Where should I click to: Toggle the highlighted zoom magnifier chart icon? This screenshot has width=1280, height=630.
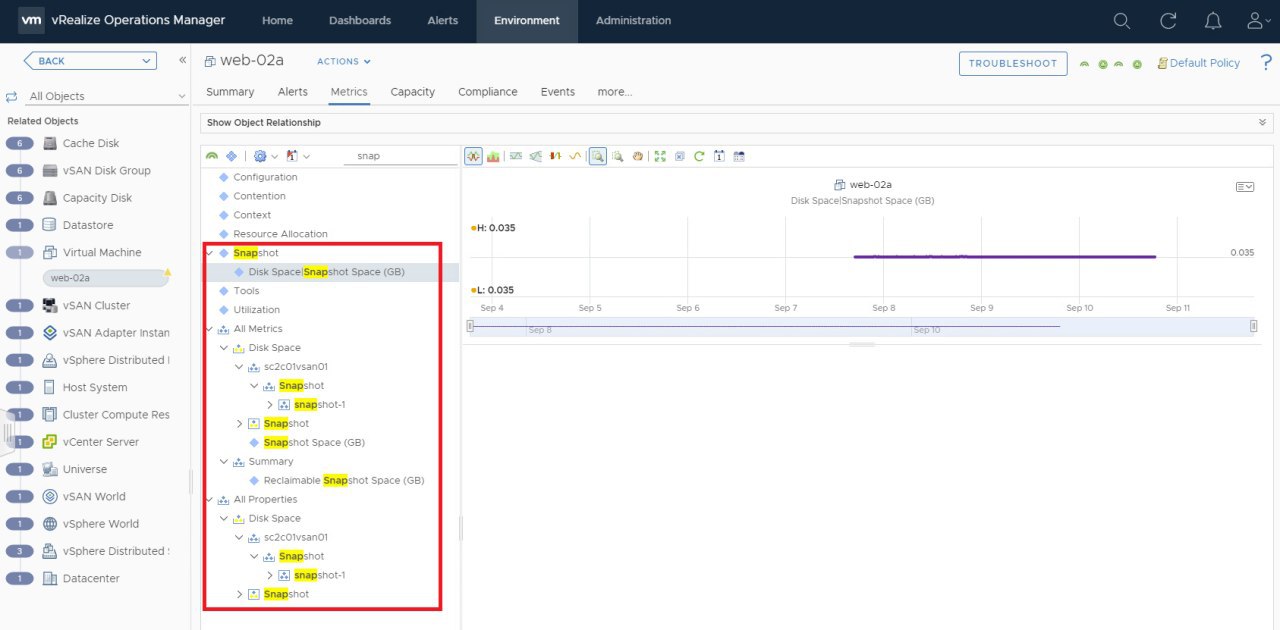point(597,156)
